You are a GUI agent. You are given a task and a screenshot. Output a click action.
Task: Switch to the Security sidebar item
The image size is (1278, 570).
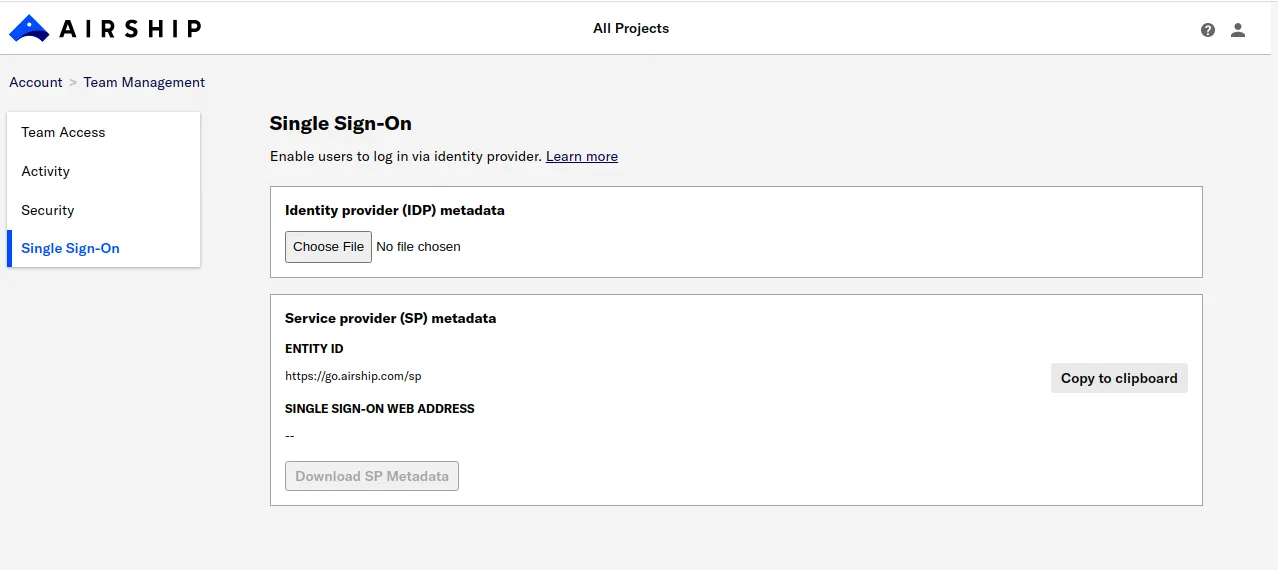click(48, 210)
